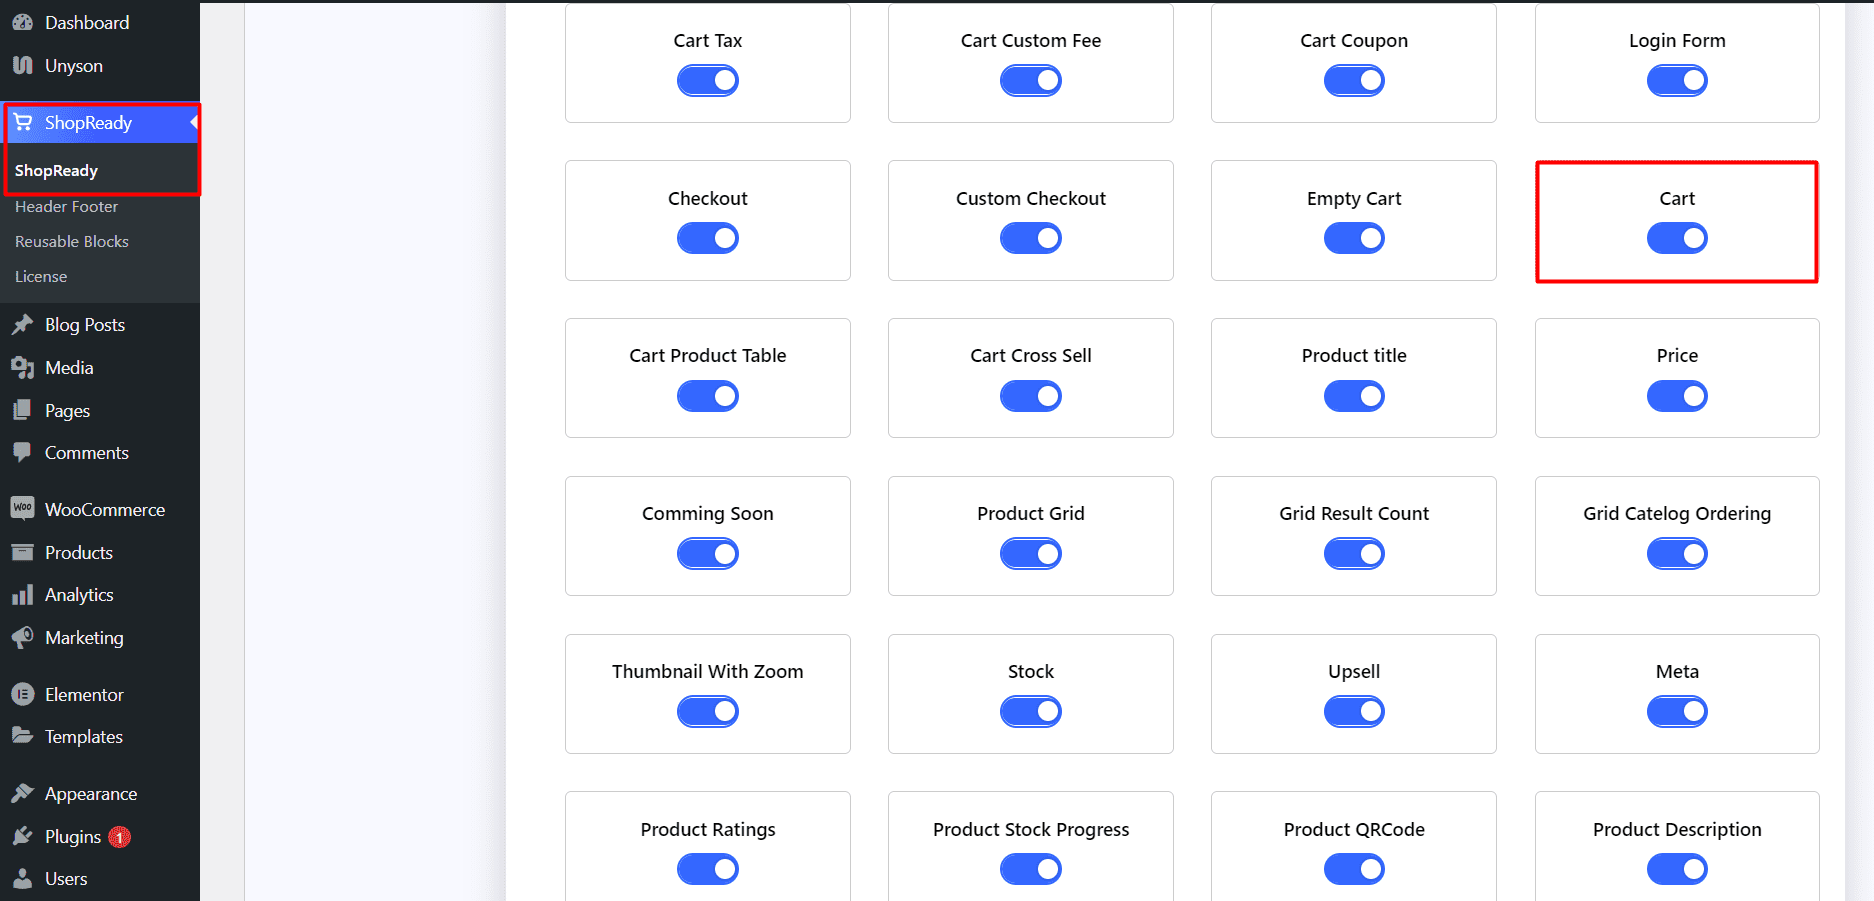
Task: Open the Unyson plugin icon
Action: (23, 65)
